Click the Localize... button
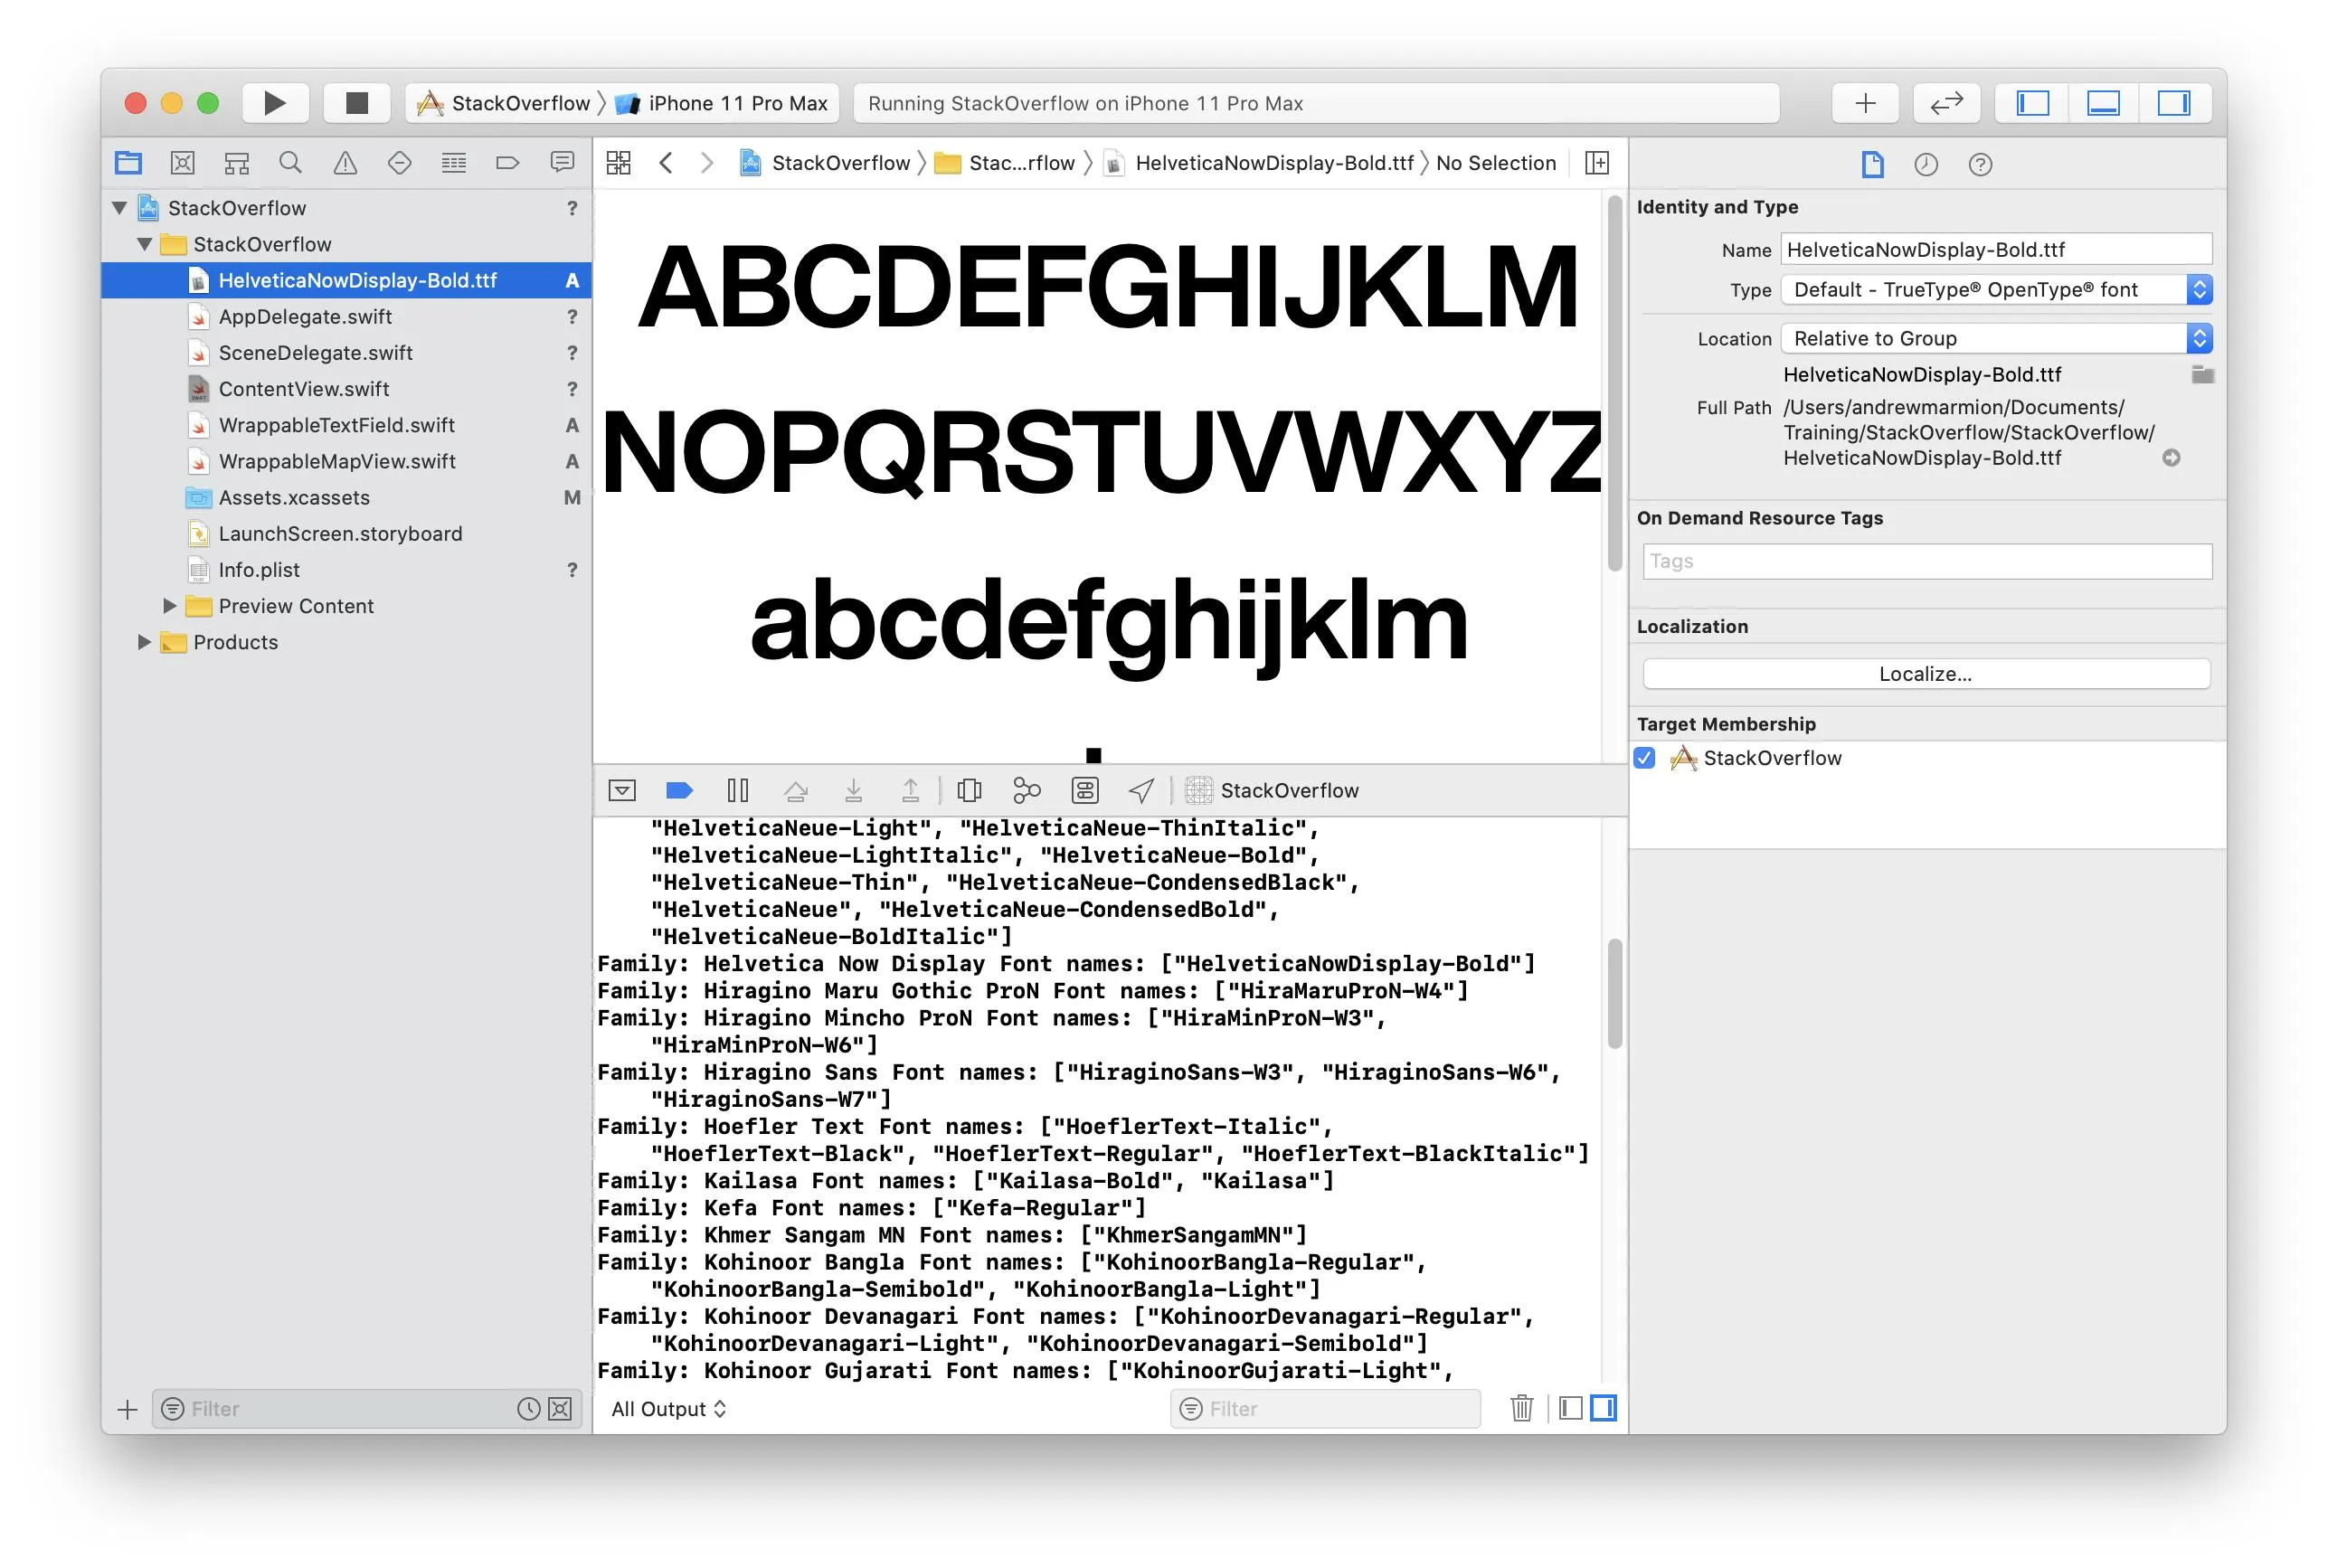 pyautogui.click(x=1925, y=674)
